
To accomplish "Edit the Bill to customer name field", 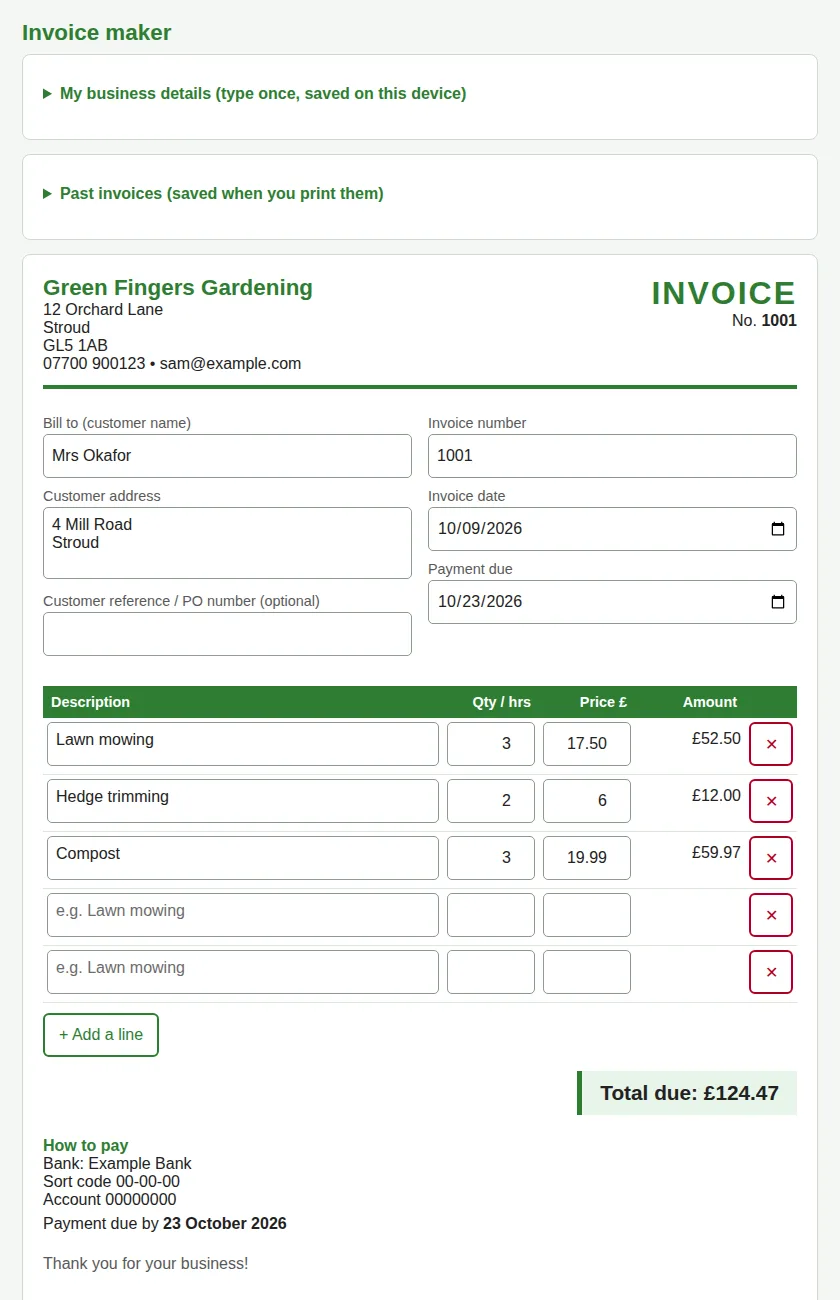I will click(x=227, y=456).
